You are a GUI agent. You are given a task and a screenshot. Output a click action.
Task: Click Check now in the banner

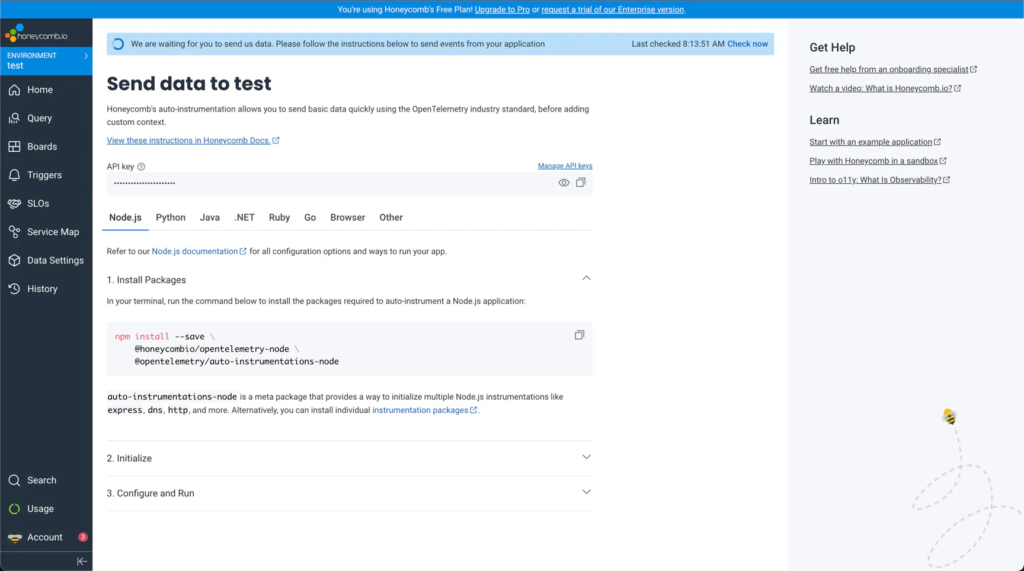pyautogui.click(x=747, y=44)
